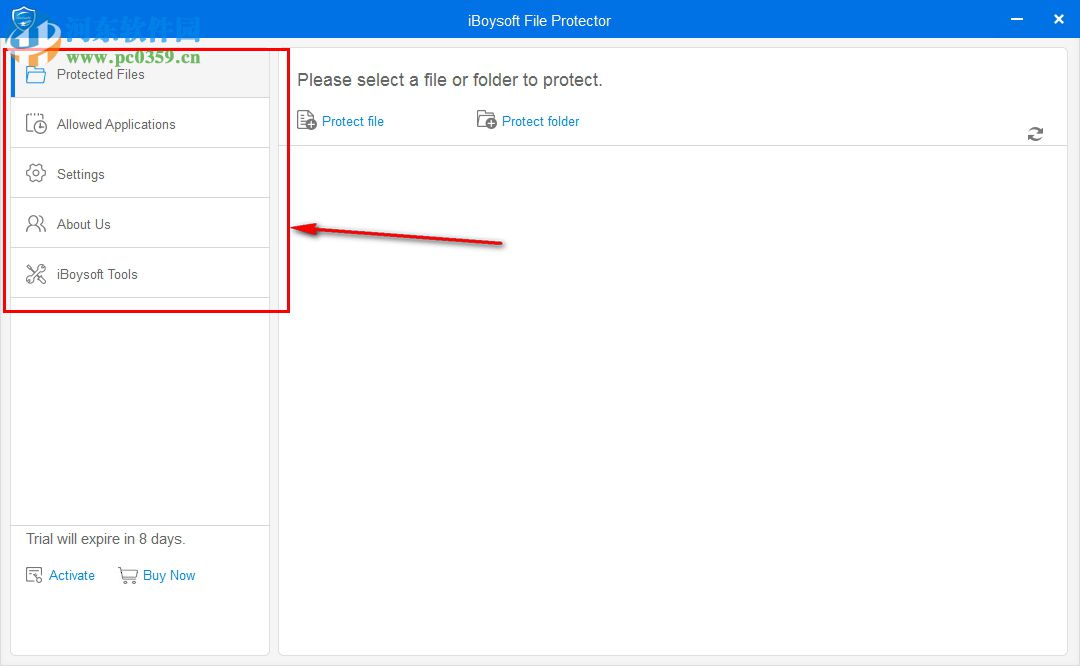Click the iBoysoft shield logo
1080x666 pixels.
pyautogui.click(x=22, y=18)
